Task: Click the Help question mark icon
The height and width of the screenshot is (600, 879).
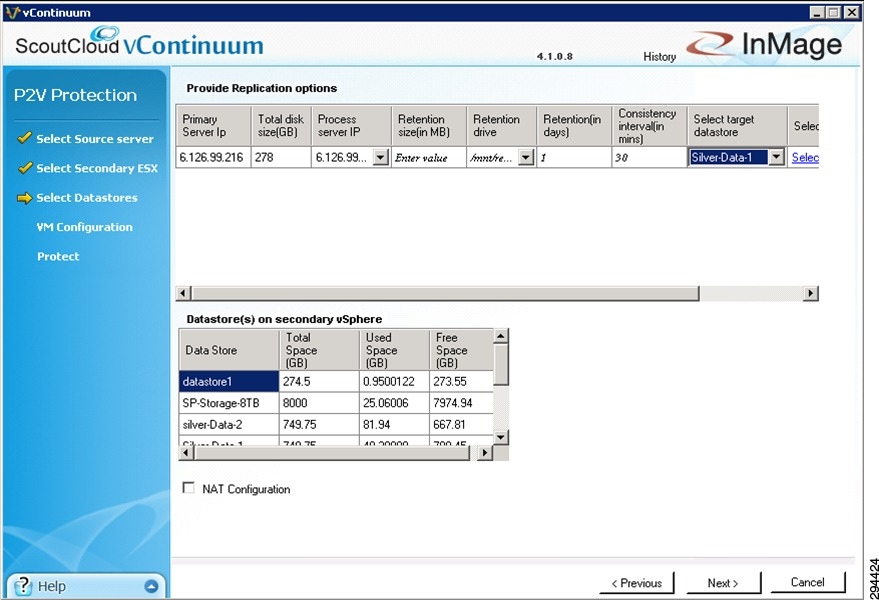Action: tap(22, 586)
